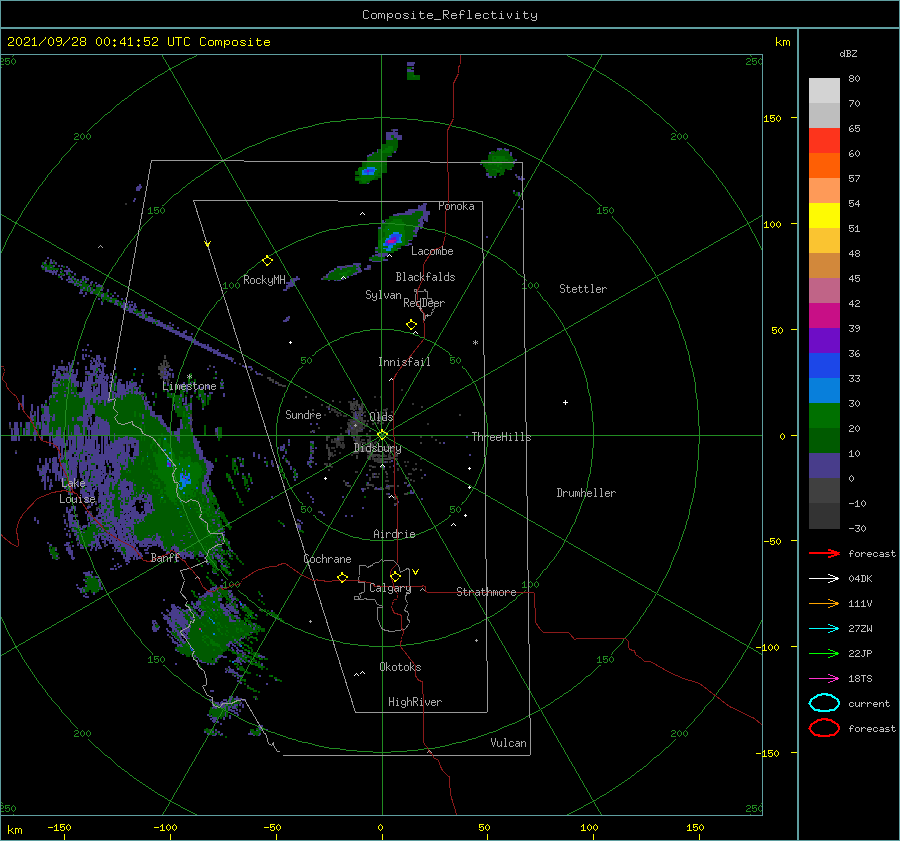The width and height of the screenshot is (900, 841).
Task: Click the Banff label
Action: 165,558
